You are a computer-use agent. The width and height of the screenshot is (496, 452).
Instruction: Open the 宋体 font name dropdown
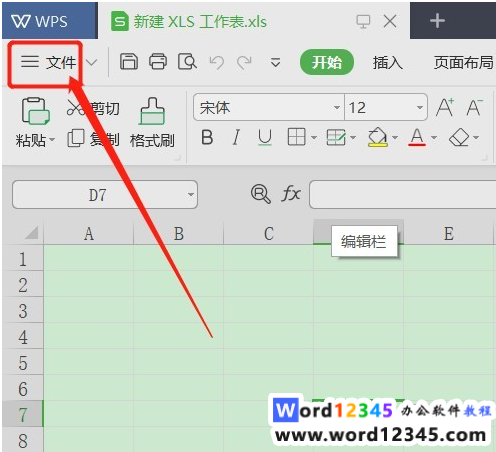coord(337,107)
